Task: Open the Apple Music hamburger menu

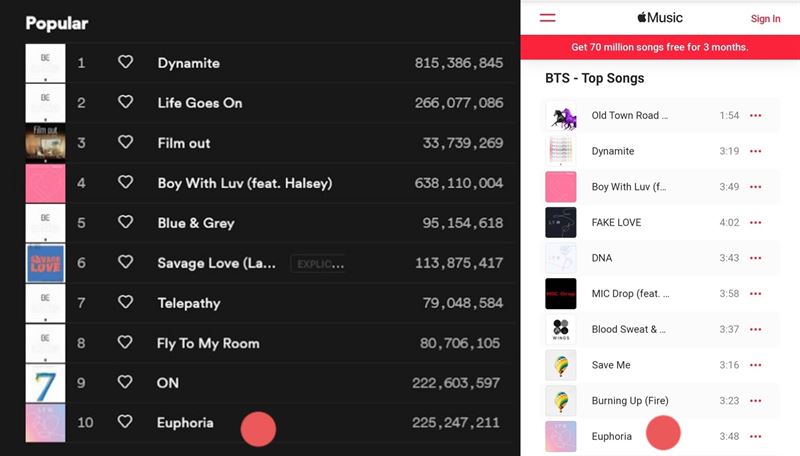Action: [547, 18]
